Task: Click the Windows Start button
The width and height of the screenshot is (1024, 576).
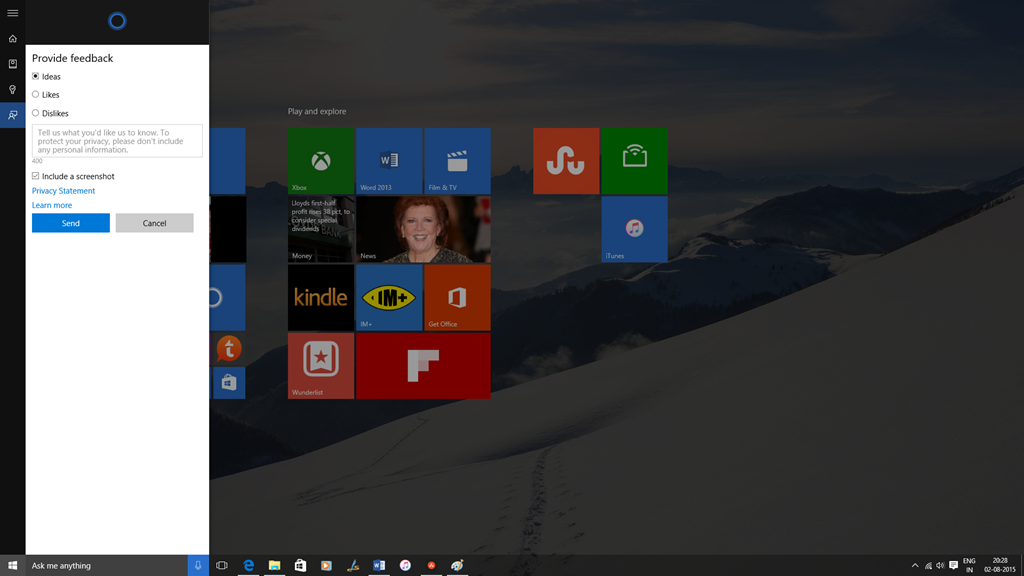Action: [12, 566]
